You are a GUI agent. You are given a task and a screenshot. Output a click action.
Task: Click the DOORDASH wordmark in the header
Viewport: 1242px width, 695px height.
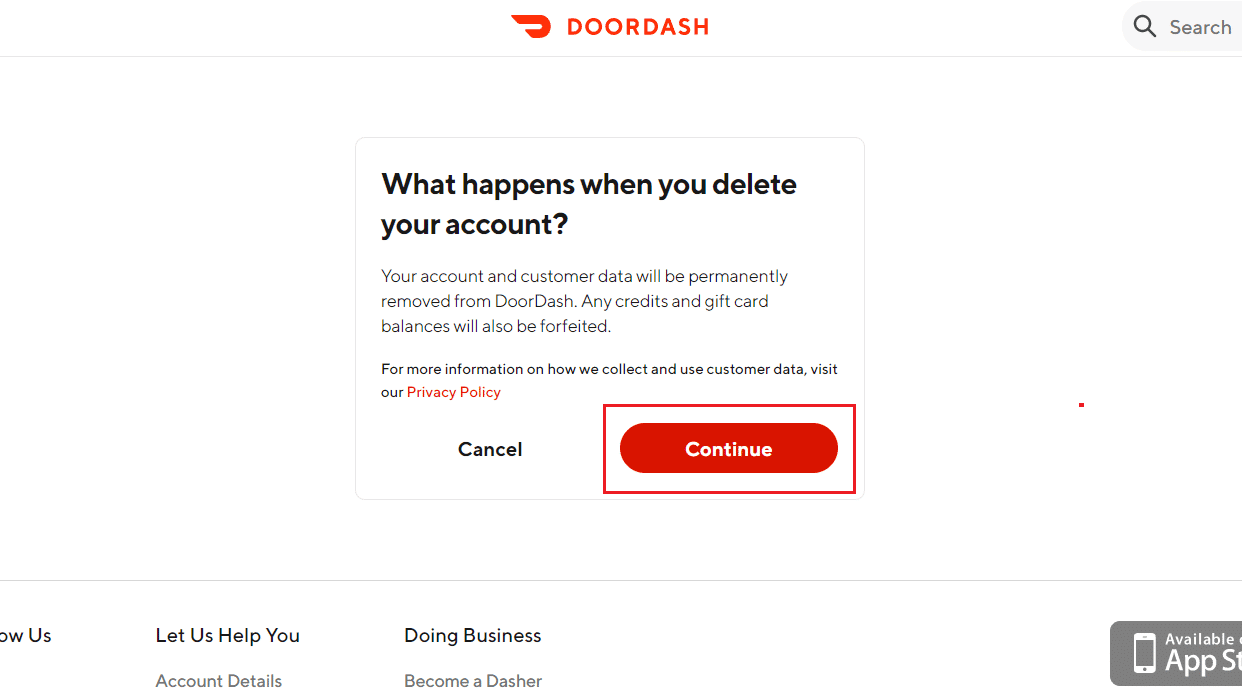[637, 27]
